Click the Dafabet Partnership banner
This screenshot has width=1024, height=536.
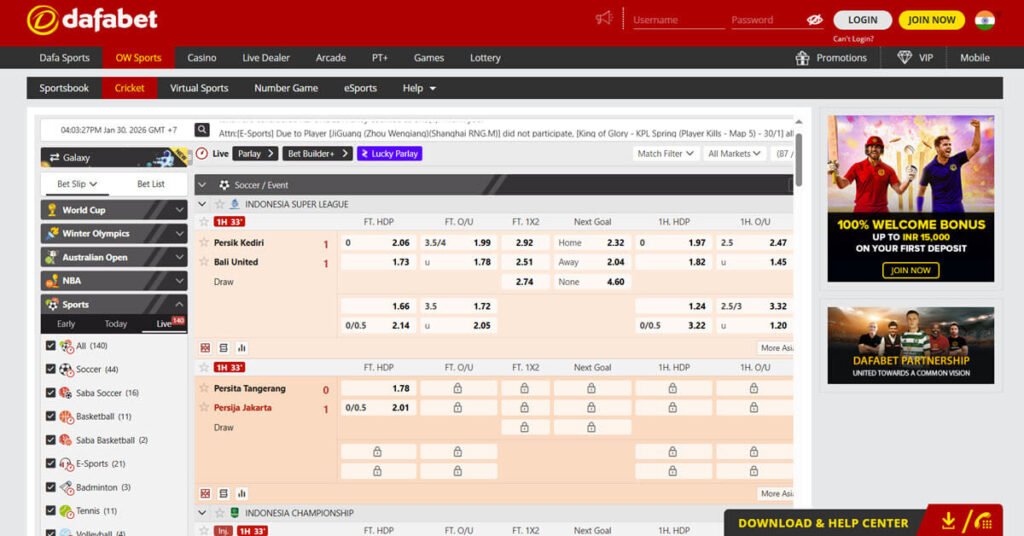910,345
